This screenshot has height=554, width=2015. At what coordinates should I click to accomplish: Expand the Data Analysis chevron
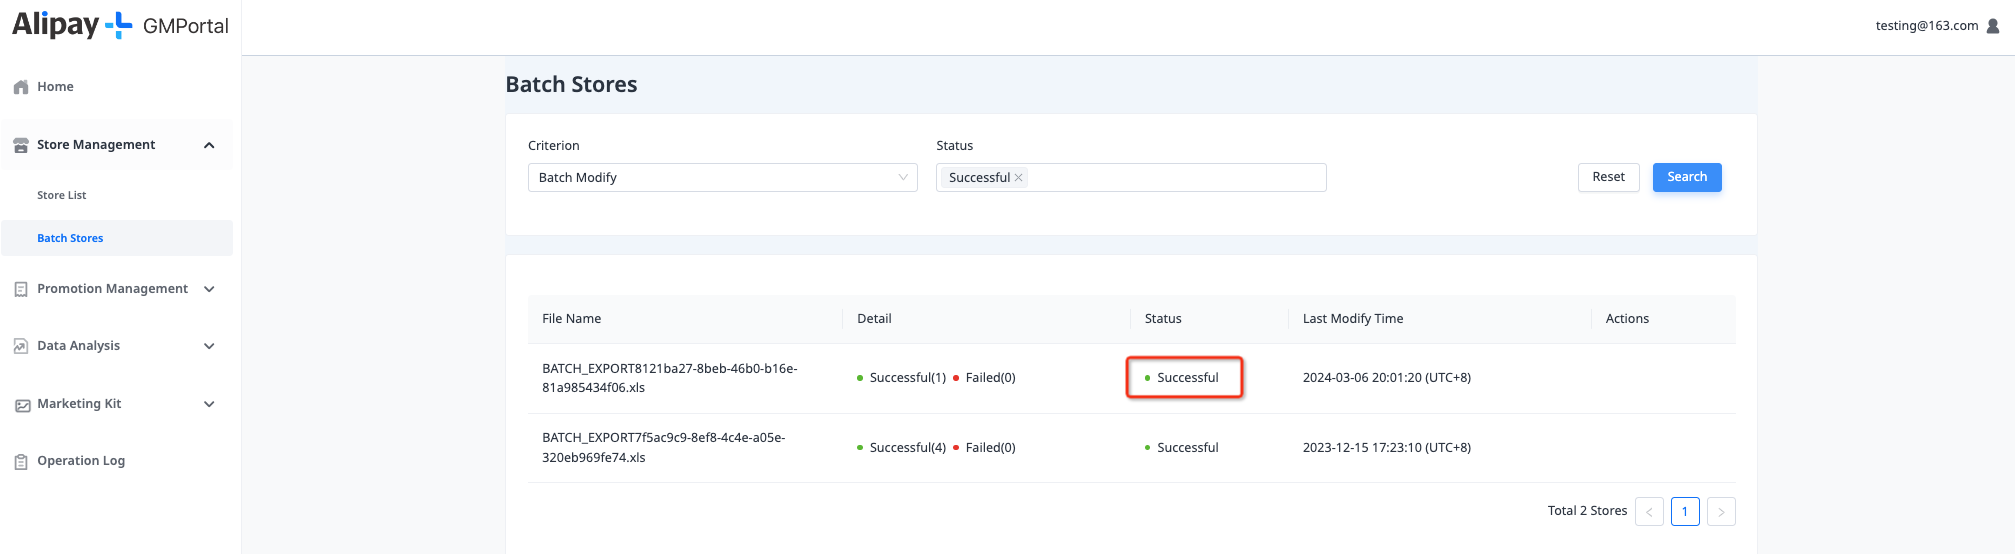209,346
